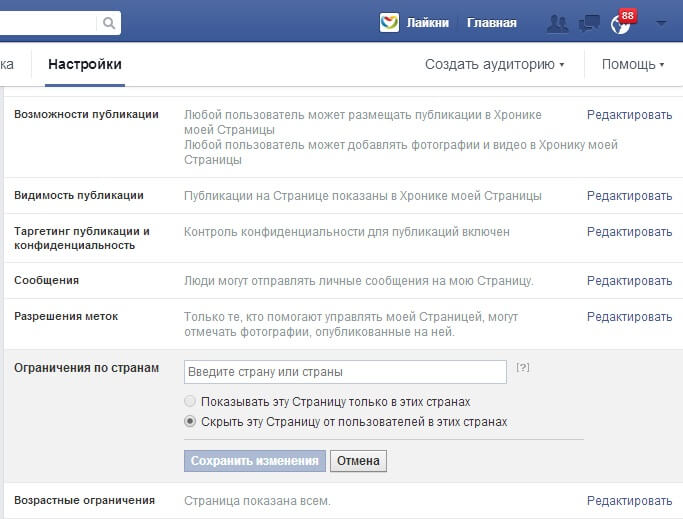The width and height of the screenshot is (683, 519).
Task: Click the [?] help icon for country restrictions
Action: [x=522, y=368]
